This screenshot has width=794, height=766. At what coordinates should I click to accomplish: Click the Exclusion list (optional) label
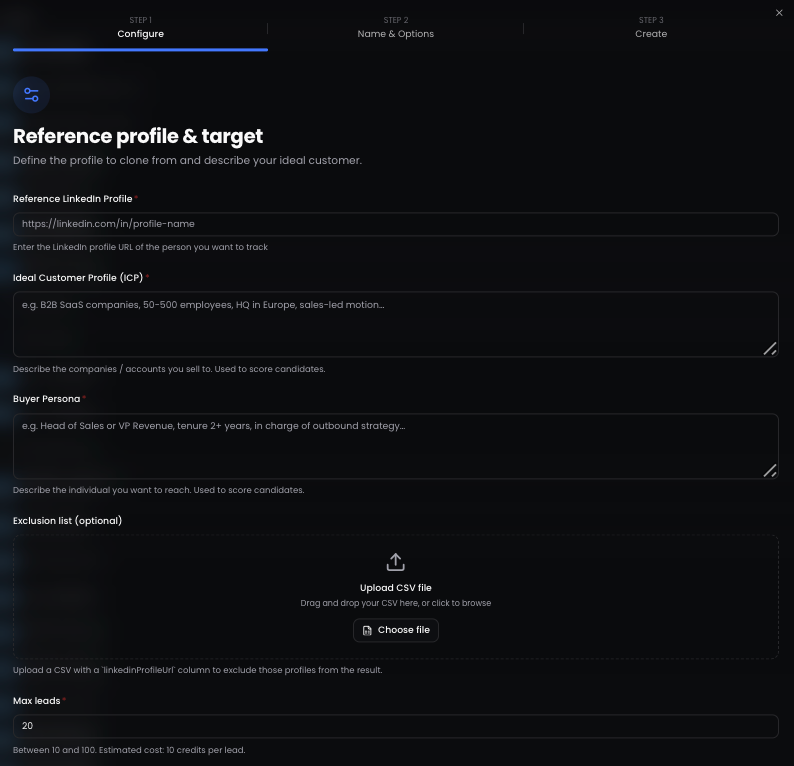[x=67, y=520]
